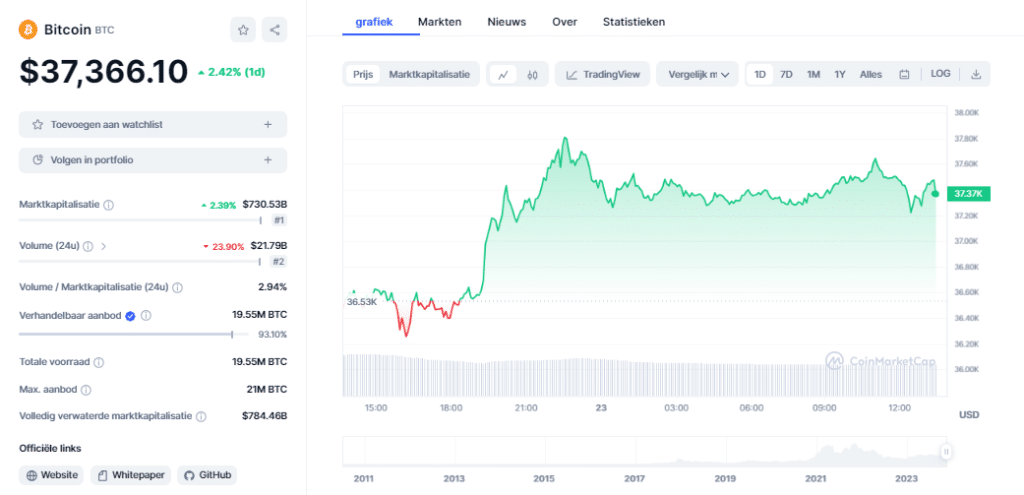Click the 2021 timeline year marker
Viewport: 1024px width, 495px height.
click(x=815, y=479)
